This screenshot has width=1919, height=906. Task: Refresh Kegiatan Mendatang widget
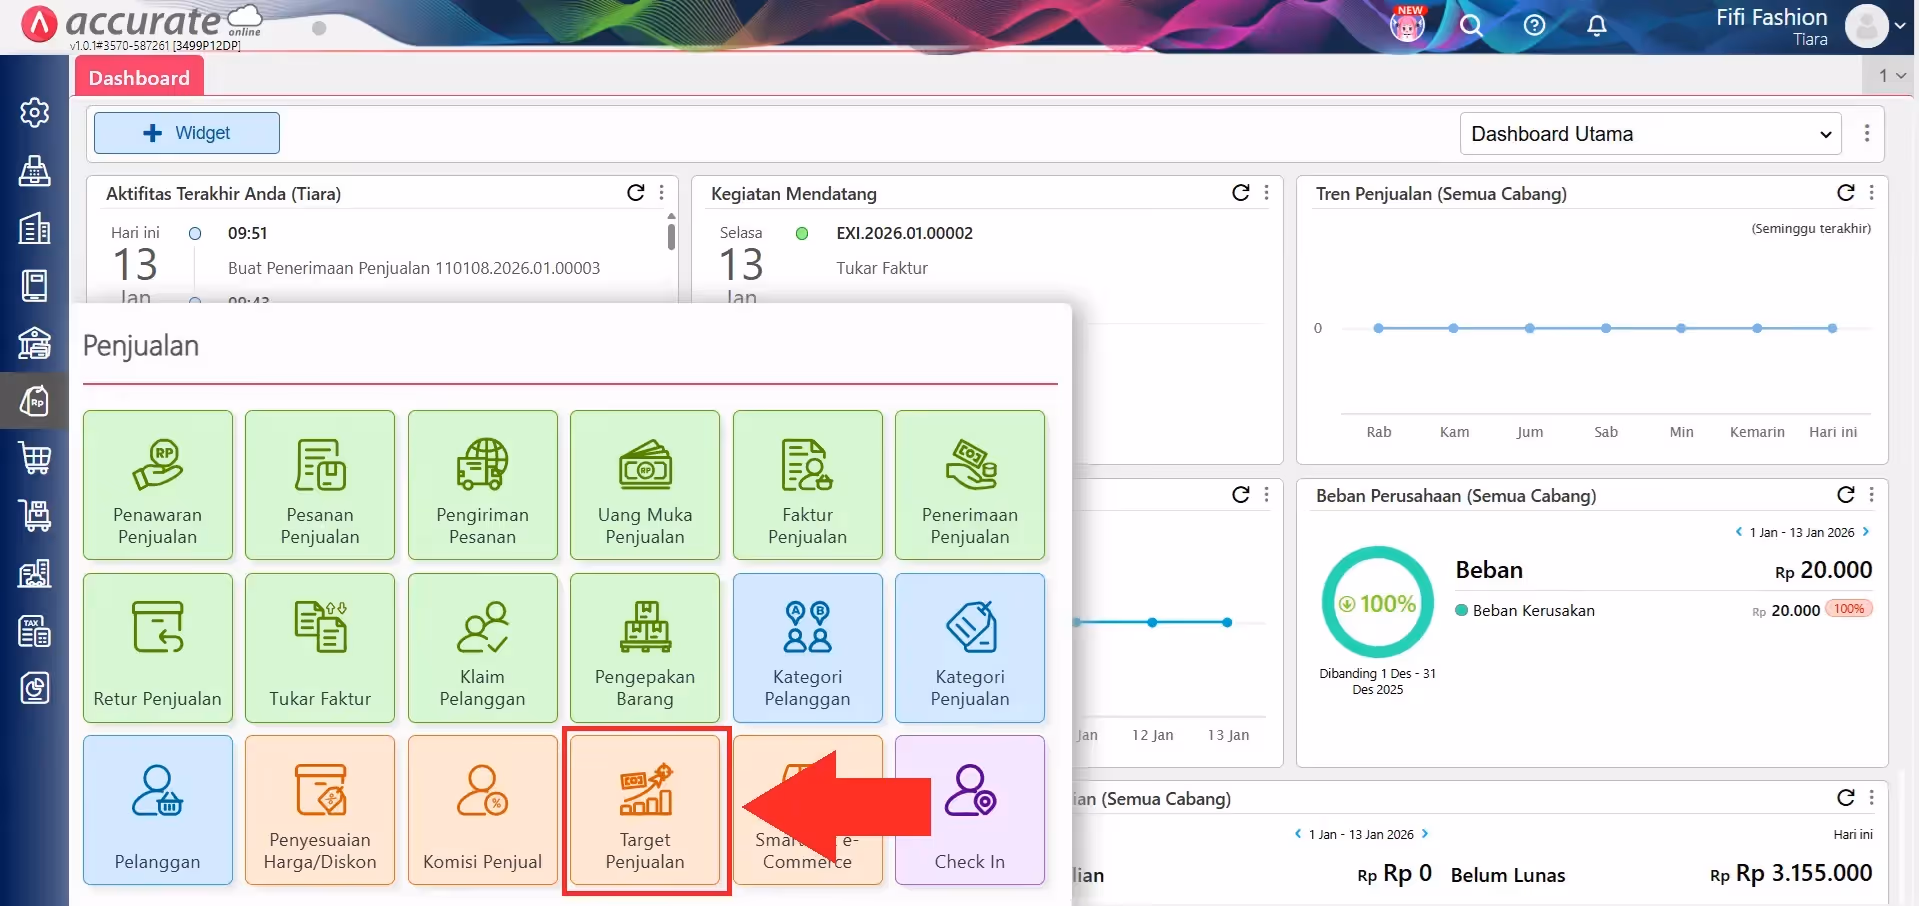tap(1241, 193)
